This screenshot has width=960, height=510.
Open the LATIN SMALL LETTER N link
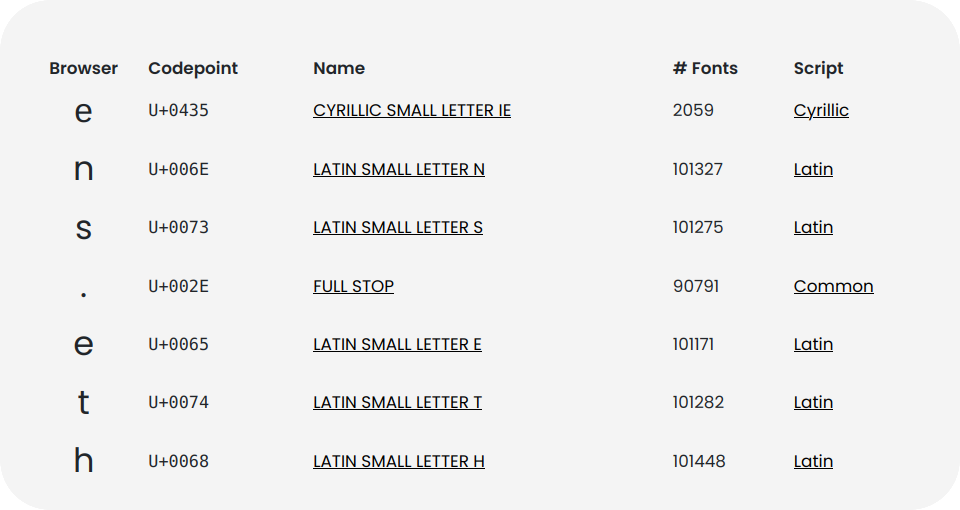point(399,169)
